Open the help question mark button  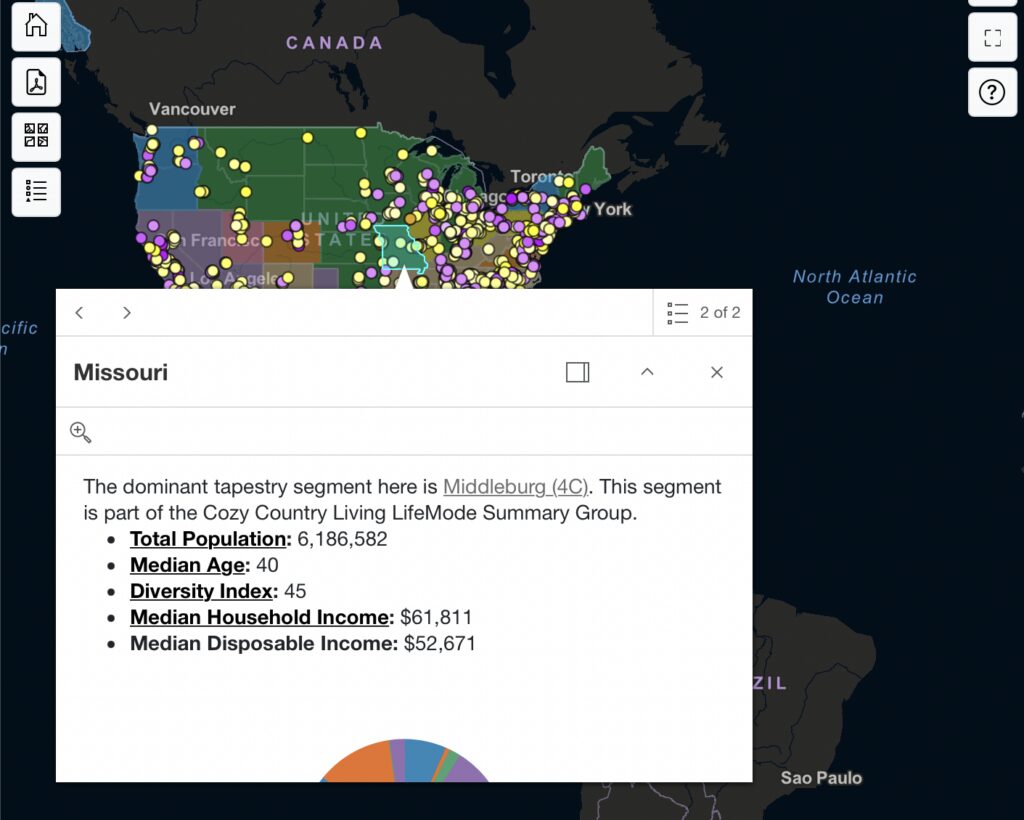(992, 93)
